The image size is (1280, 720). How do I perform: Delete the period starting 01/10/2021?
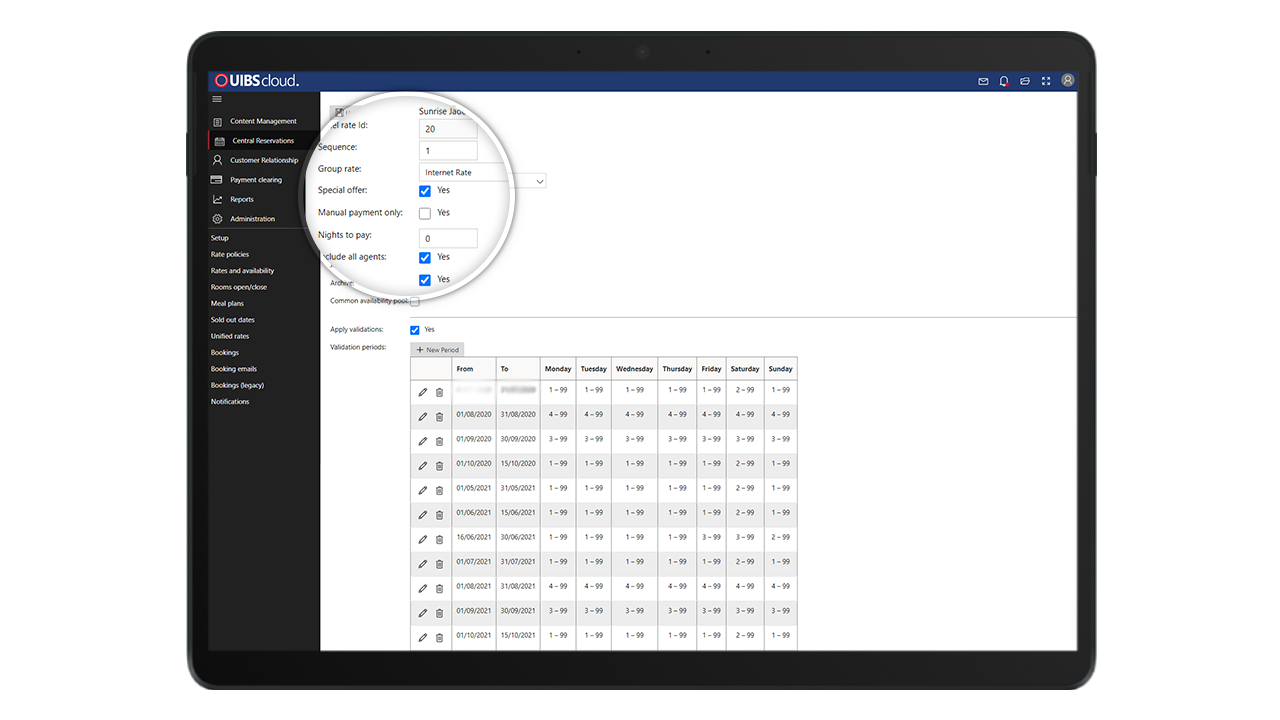[x=439, y=637]
